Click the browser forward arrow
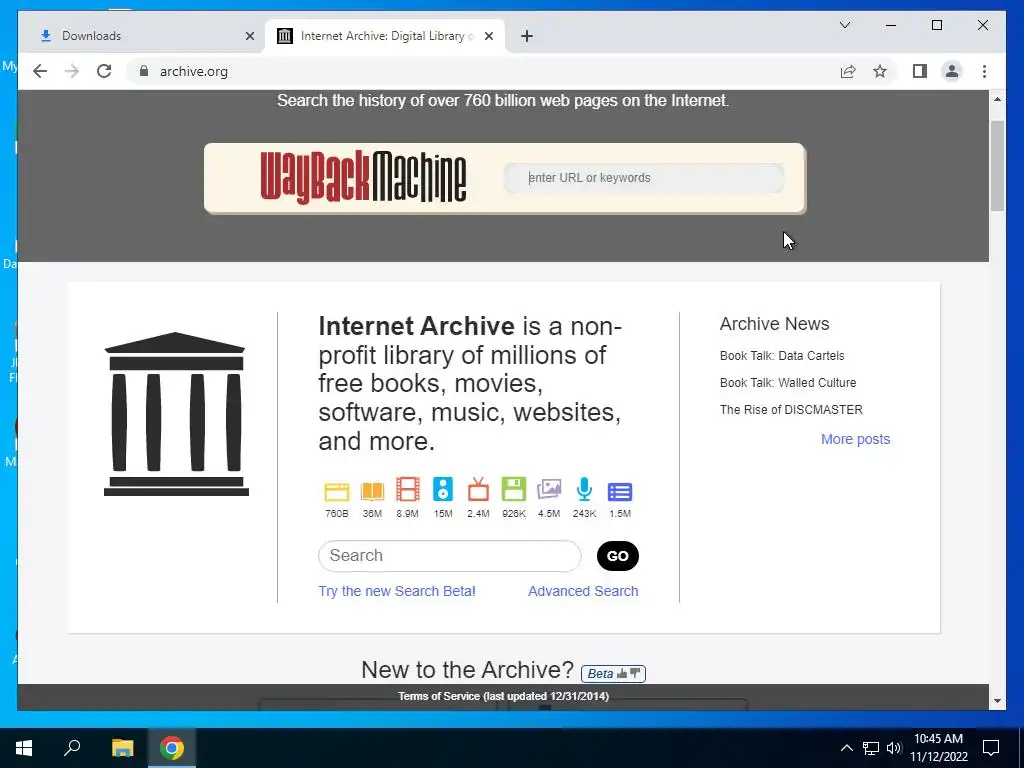Viewport: 1024px width, 768px height. 72,71
